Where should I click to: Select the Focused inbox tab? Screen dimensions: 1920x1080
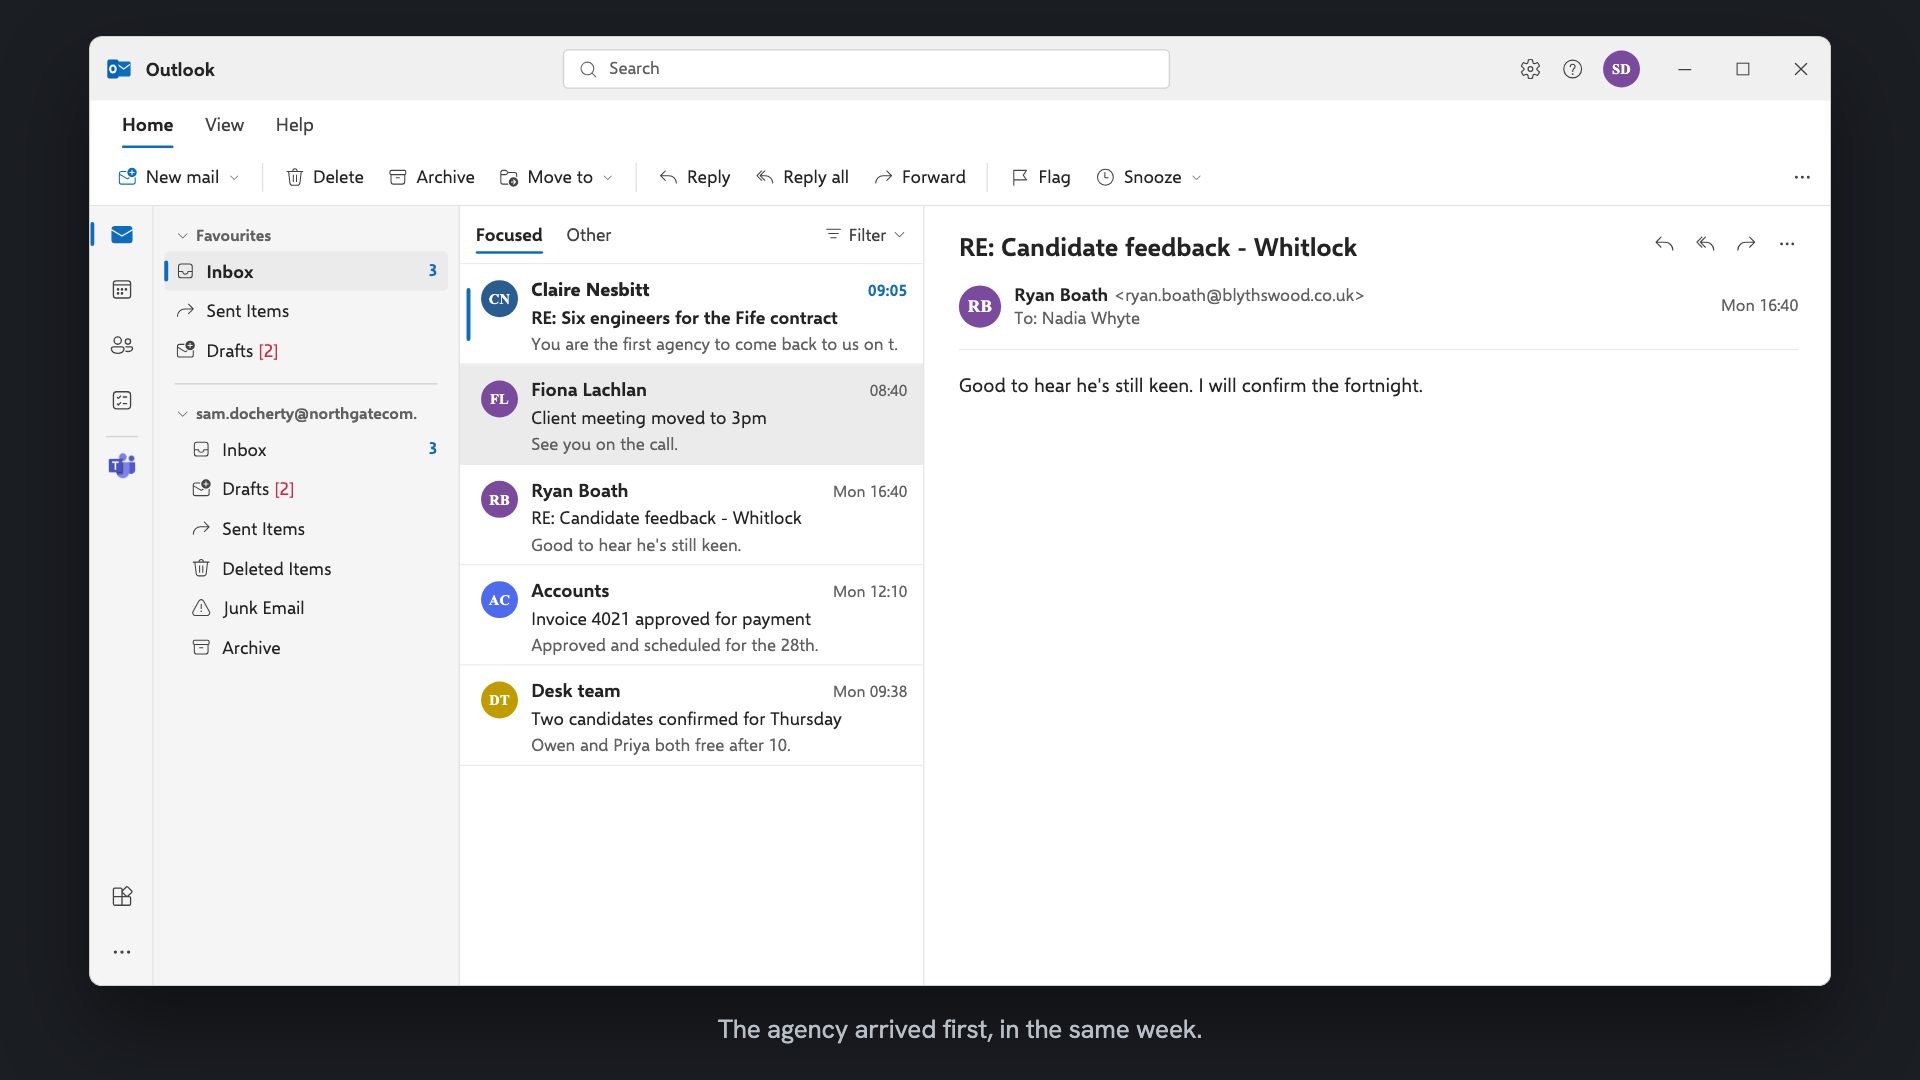click(x=508, y=235)
